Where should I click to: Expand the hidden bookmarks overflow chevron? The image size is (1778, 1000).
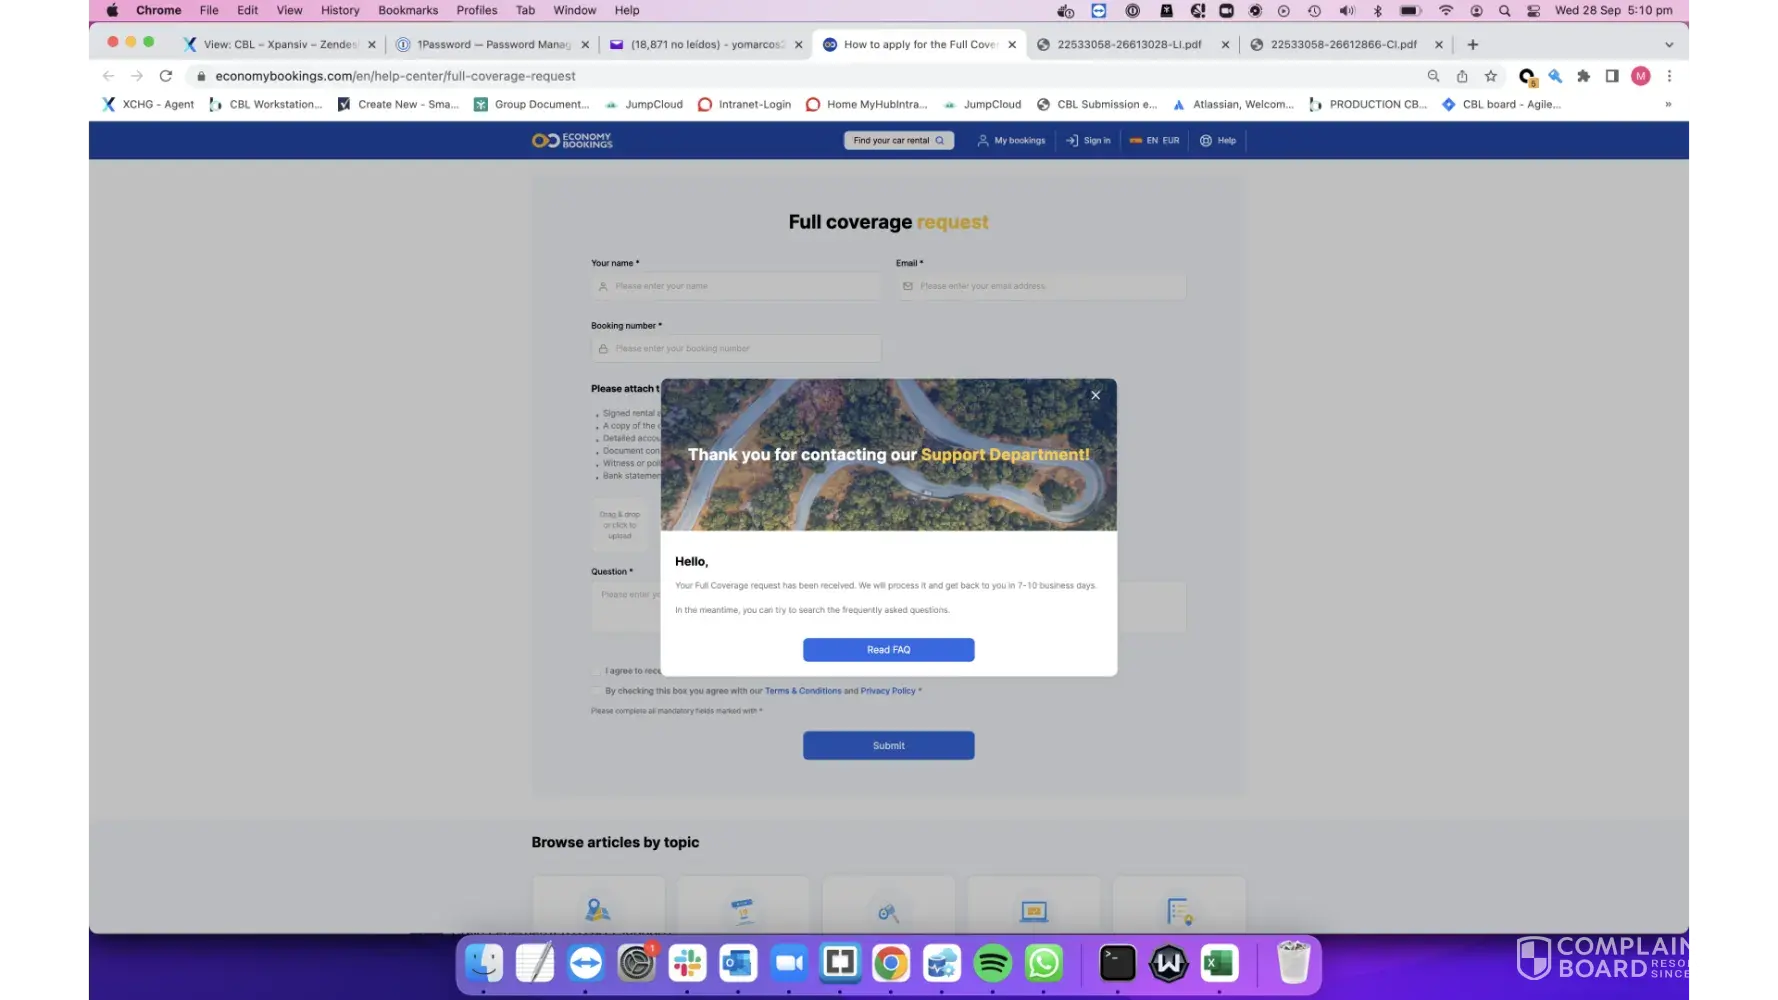(x=1668, y=104)
